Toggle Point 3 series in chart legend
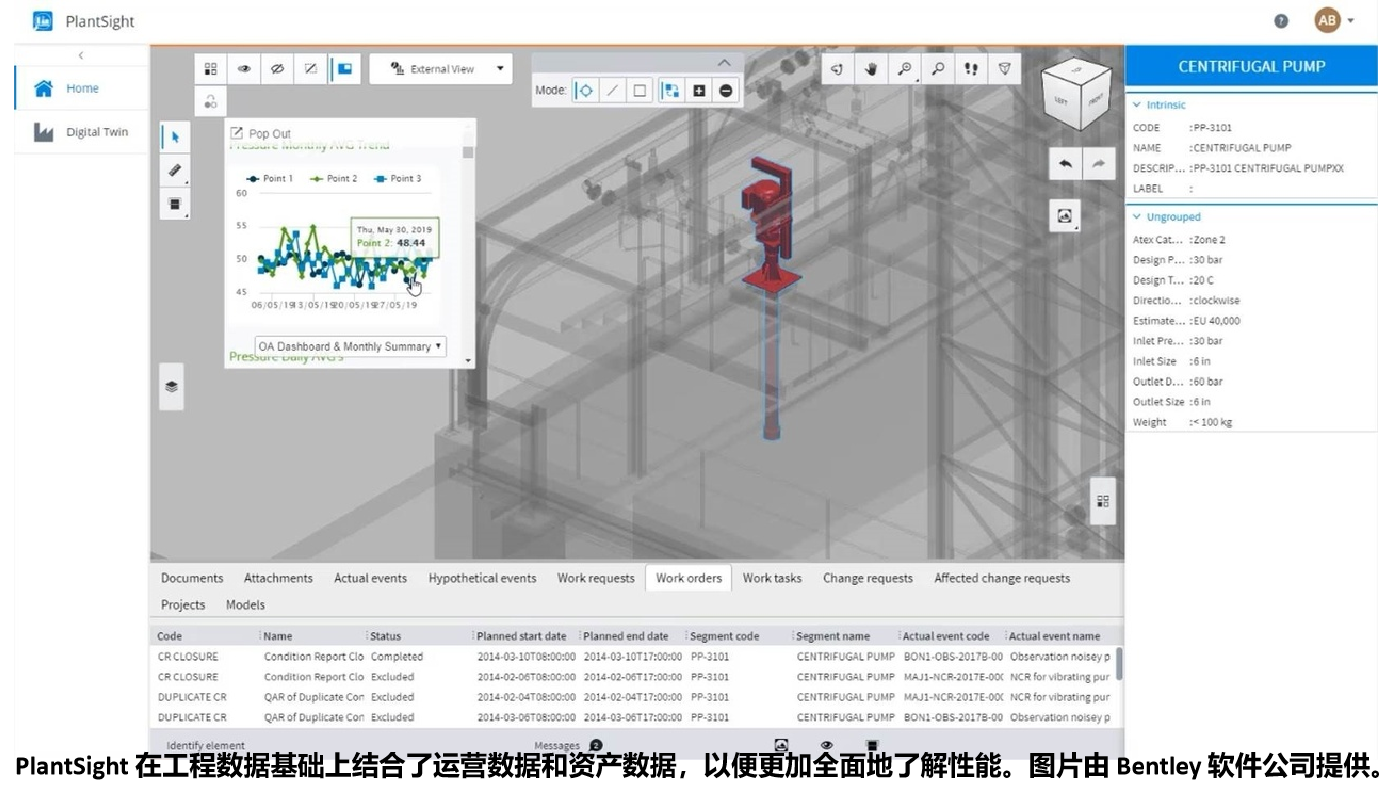1398x790 pixels. pyautogui.click(x=397, y=178)
